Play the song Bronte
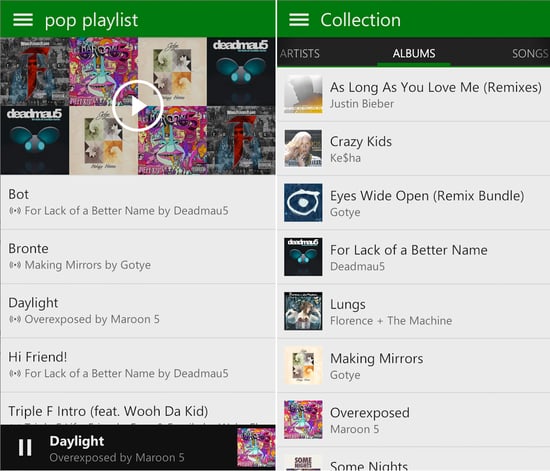This screenshot has width=550, height=471. (x=138, y=257)
